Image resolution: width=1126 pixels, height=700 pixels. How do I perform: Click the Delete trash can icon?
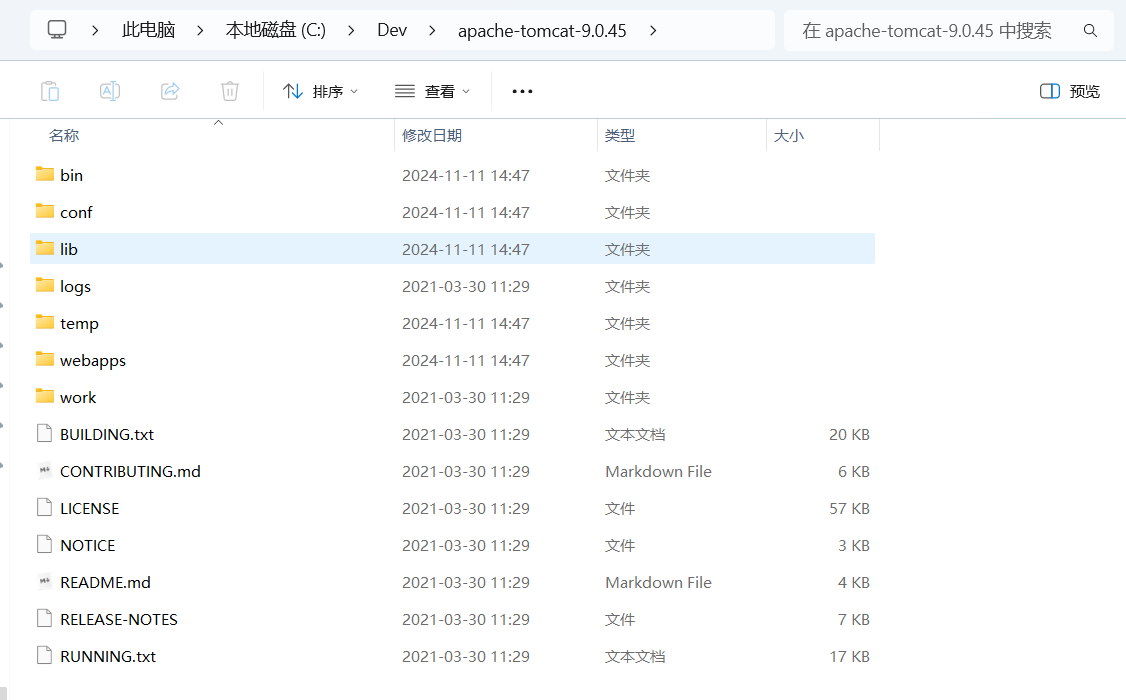click(230, 91)
